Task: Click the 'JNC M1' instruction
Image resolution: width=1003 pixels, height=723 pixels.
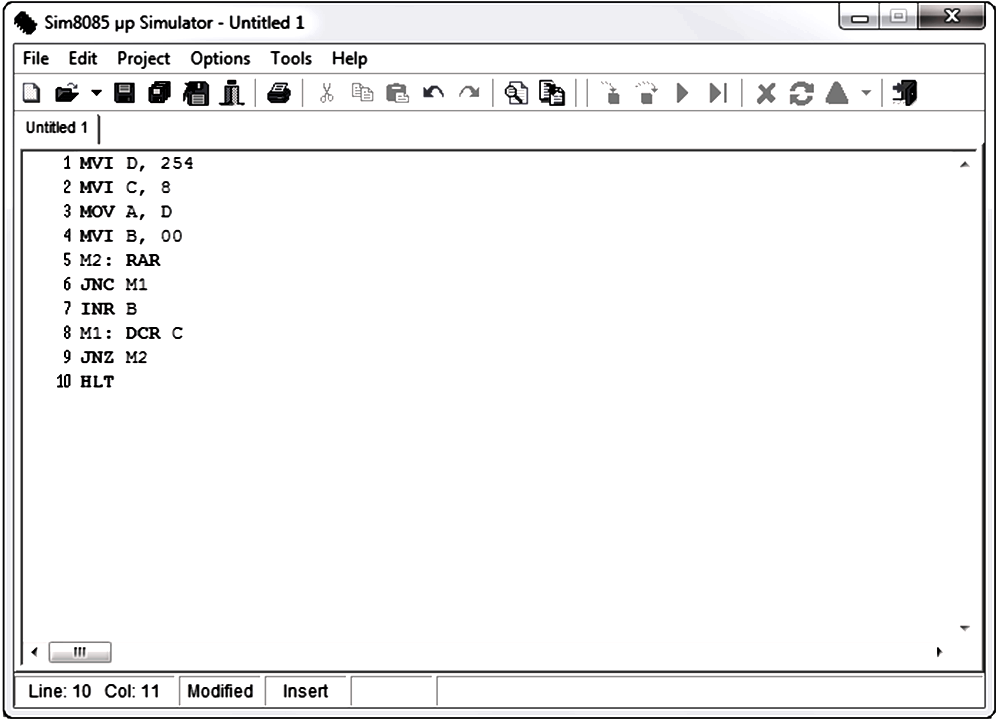Action: 114,285
